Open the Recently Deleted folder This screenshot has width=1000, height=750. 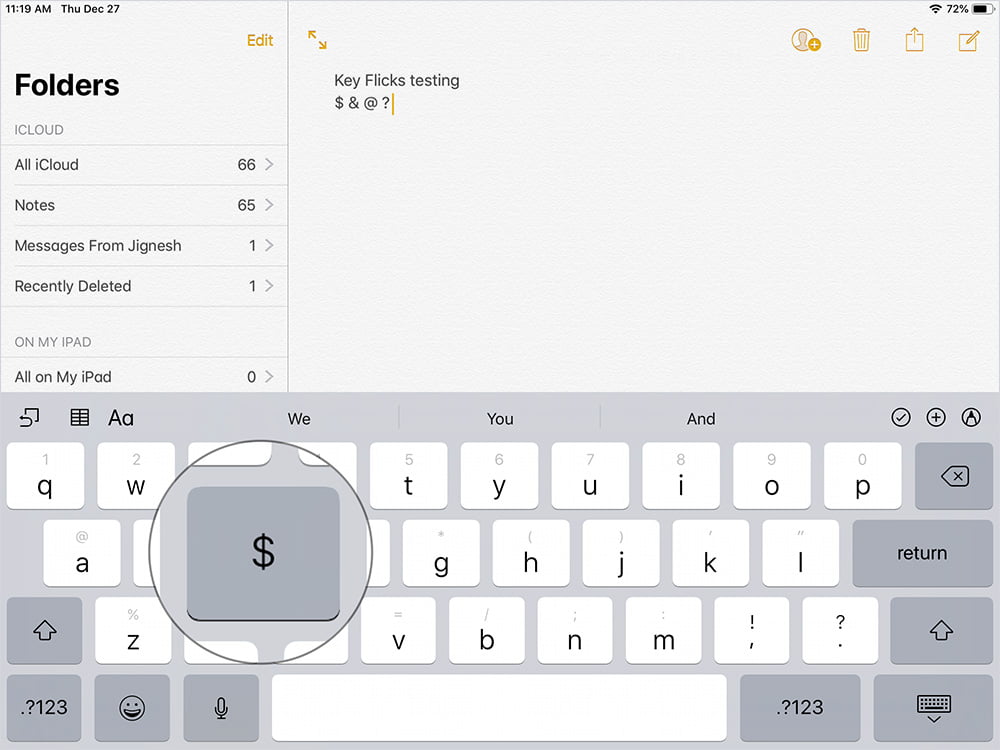[144, 286]
